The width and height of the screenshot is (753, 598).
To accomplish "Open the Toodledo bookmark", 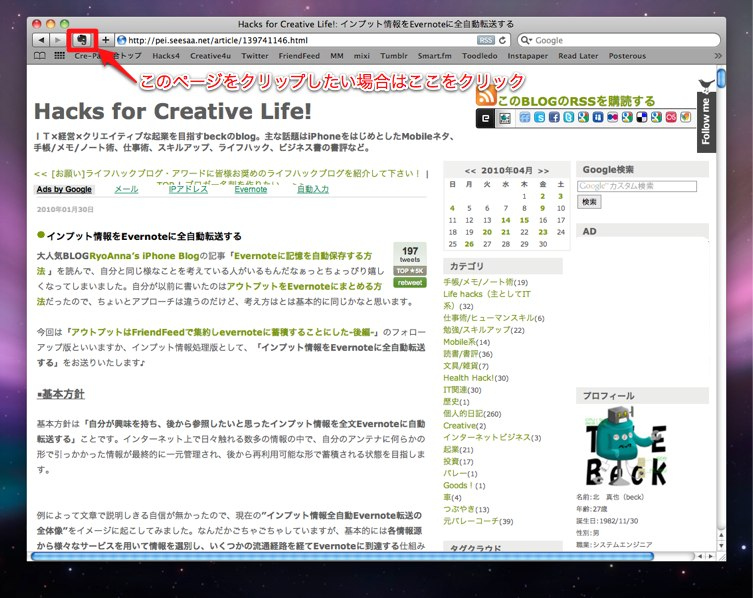I will tap(480, 56).
